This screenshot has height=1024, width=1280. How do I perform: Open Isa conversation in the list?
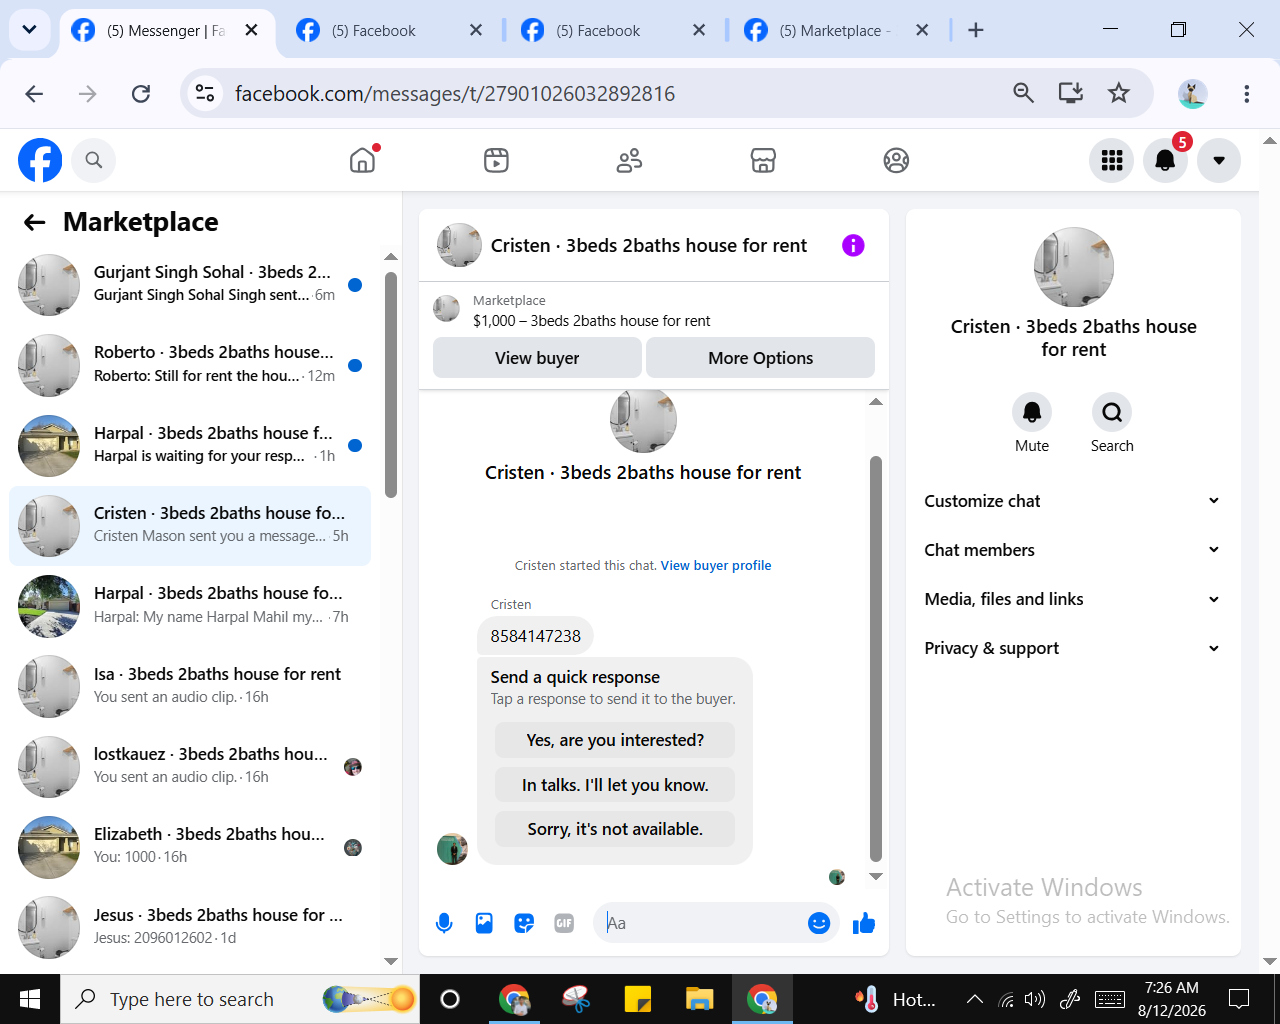tap(190, 686)
